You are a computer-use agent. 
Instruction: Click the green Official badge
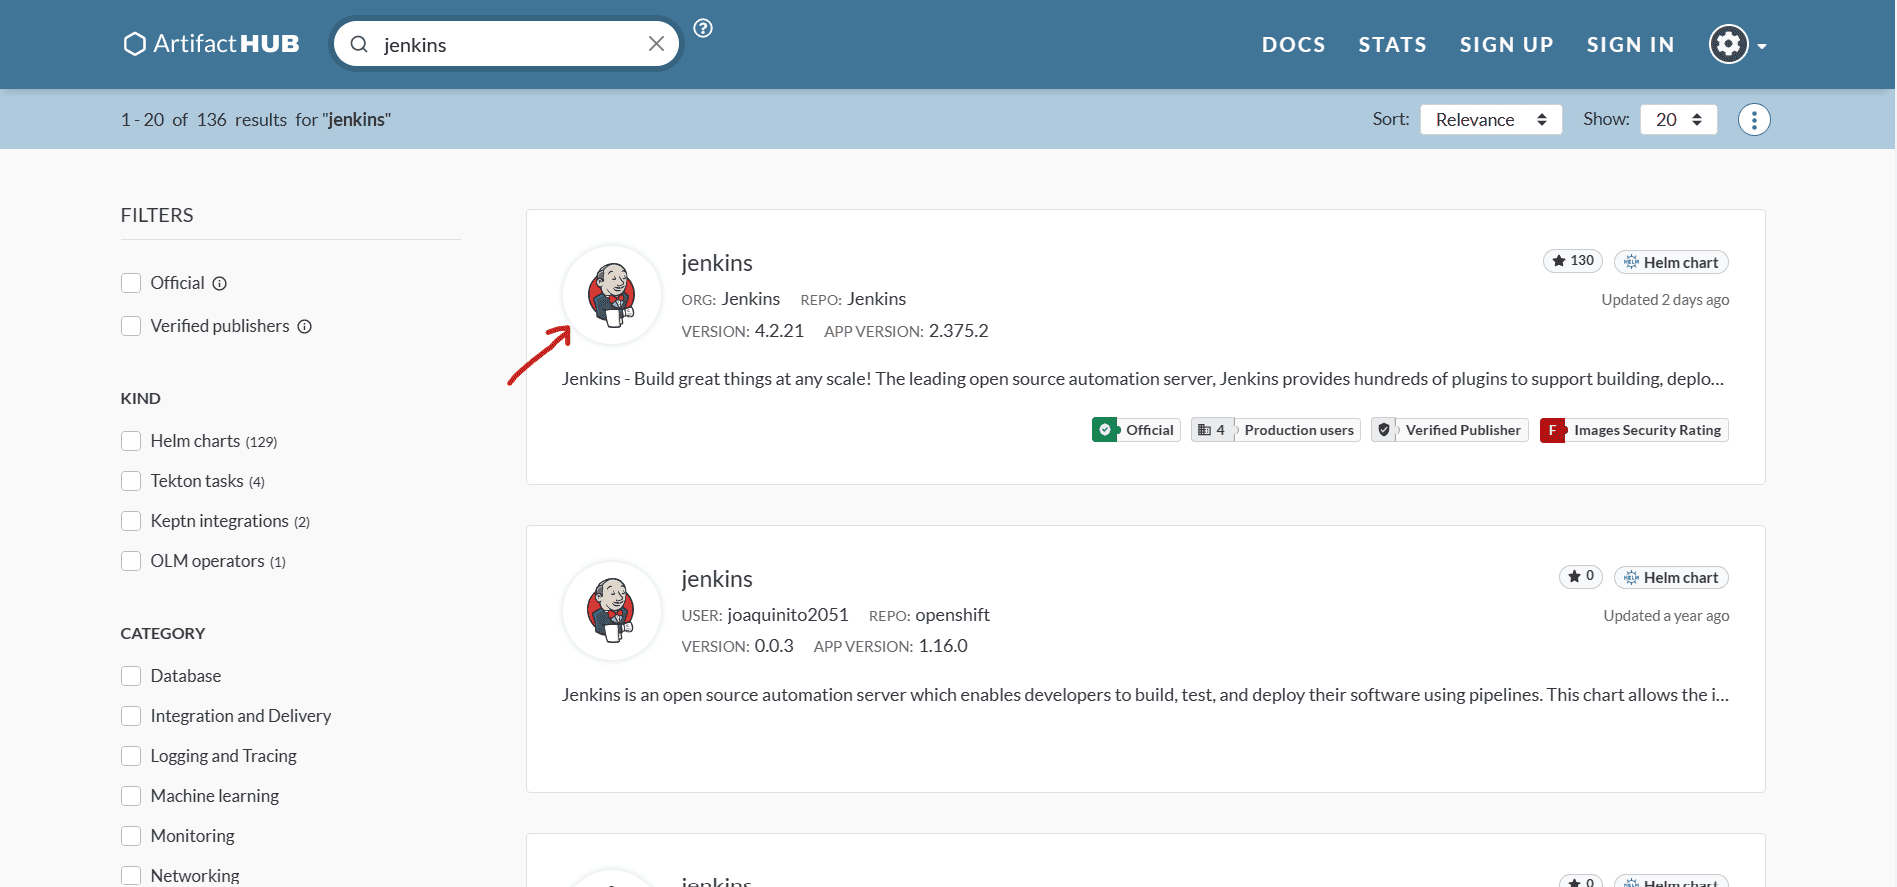tap(1136, 430)
